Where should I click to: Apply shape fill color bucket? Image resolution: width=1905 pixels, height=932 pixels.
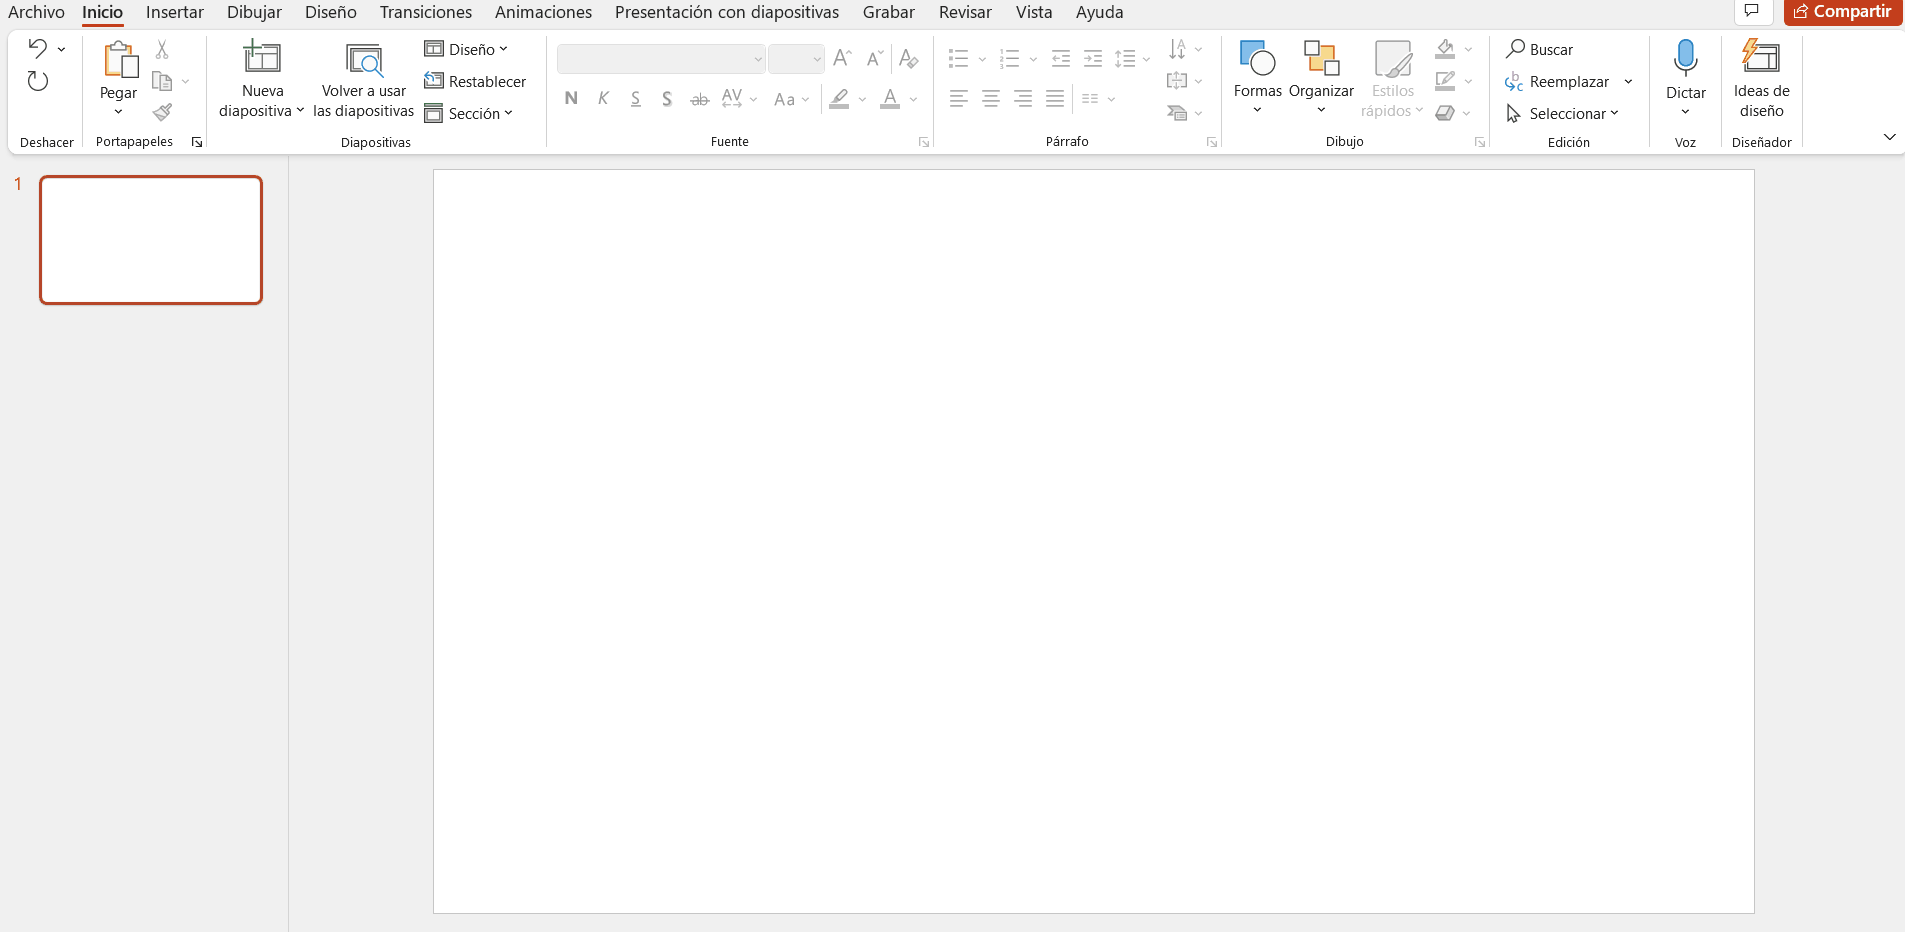tap(1445, 49)
